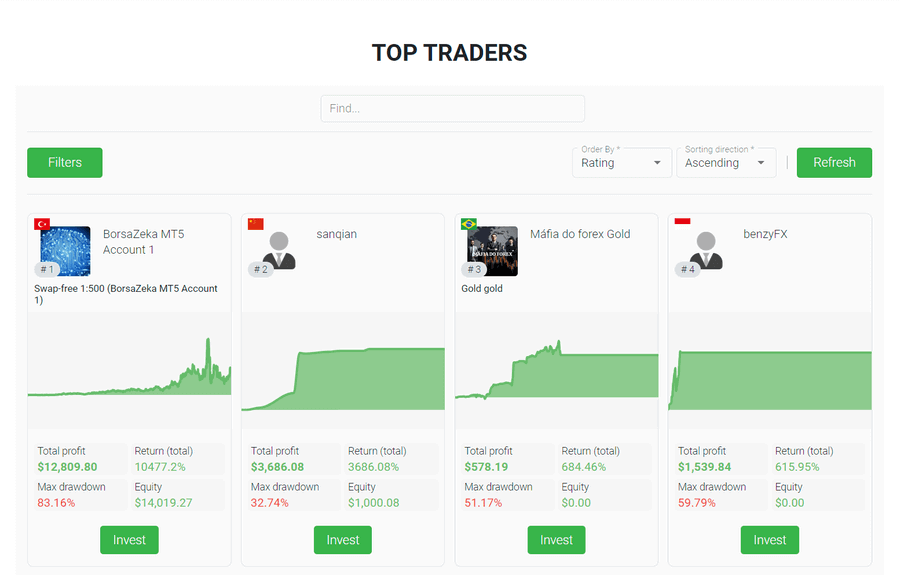
Task: Invest in trader sanqian
Action: (343, 540)
